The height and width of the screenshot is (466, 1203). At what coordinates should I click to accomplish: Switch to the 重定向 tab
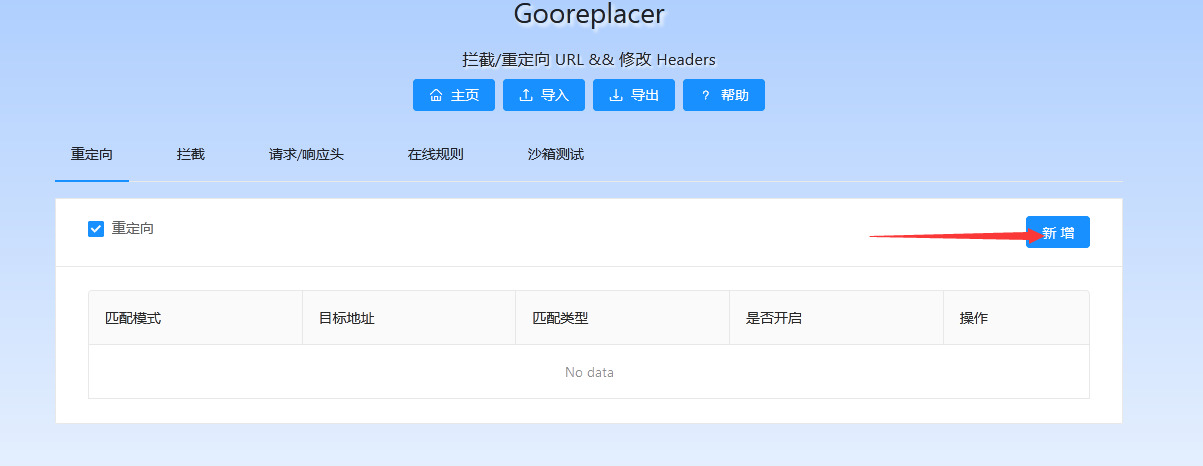click(x=92, y=155)
